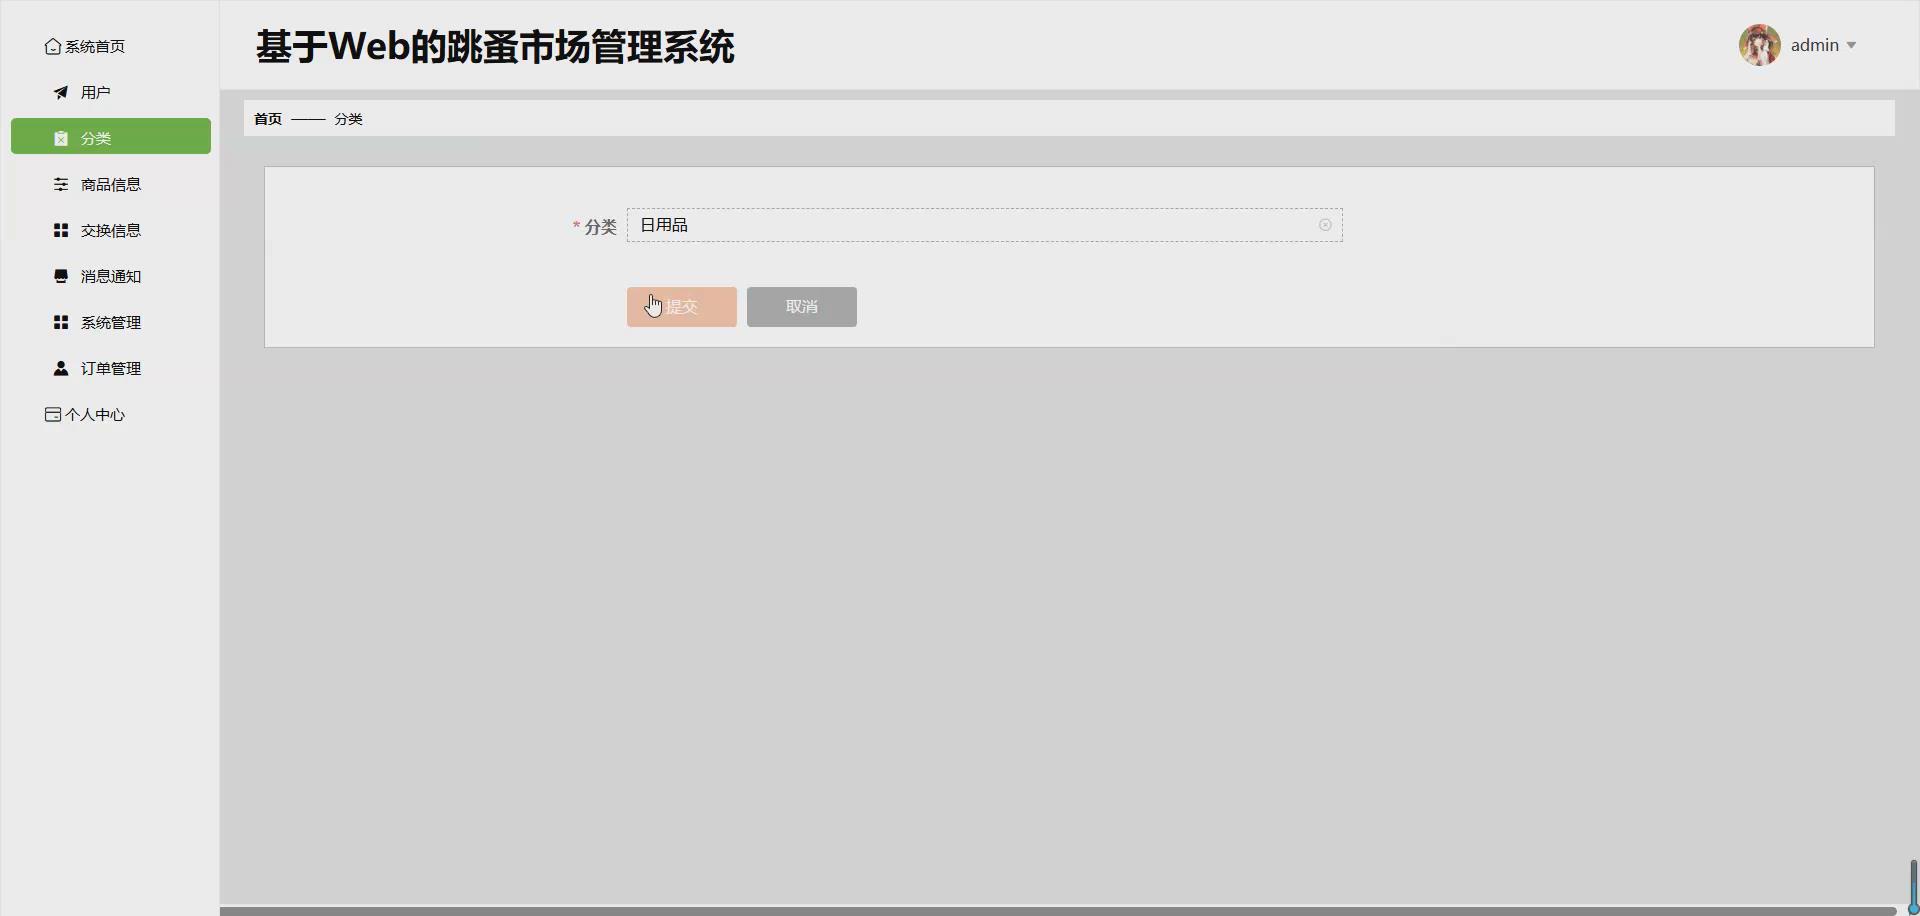Clear the 分类 input with the x icon
Screen dimensions: 1920x916
[x=1324, y=225]
